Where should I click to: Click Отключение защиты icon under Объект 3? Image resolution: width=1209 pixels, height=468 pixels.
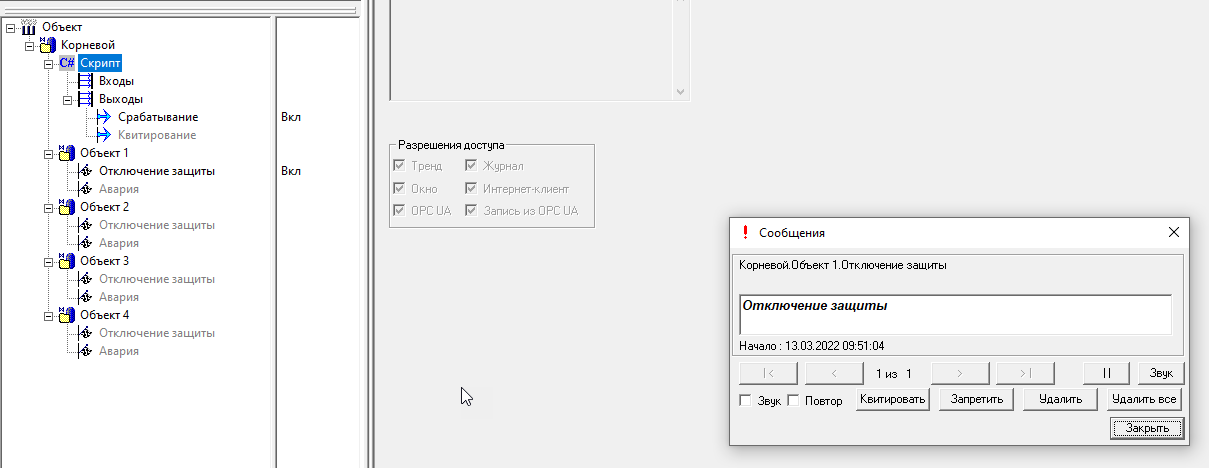[x=86, y=279]
